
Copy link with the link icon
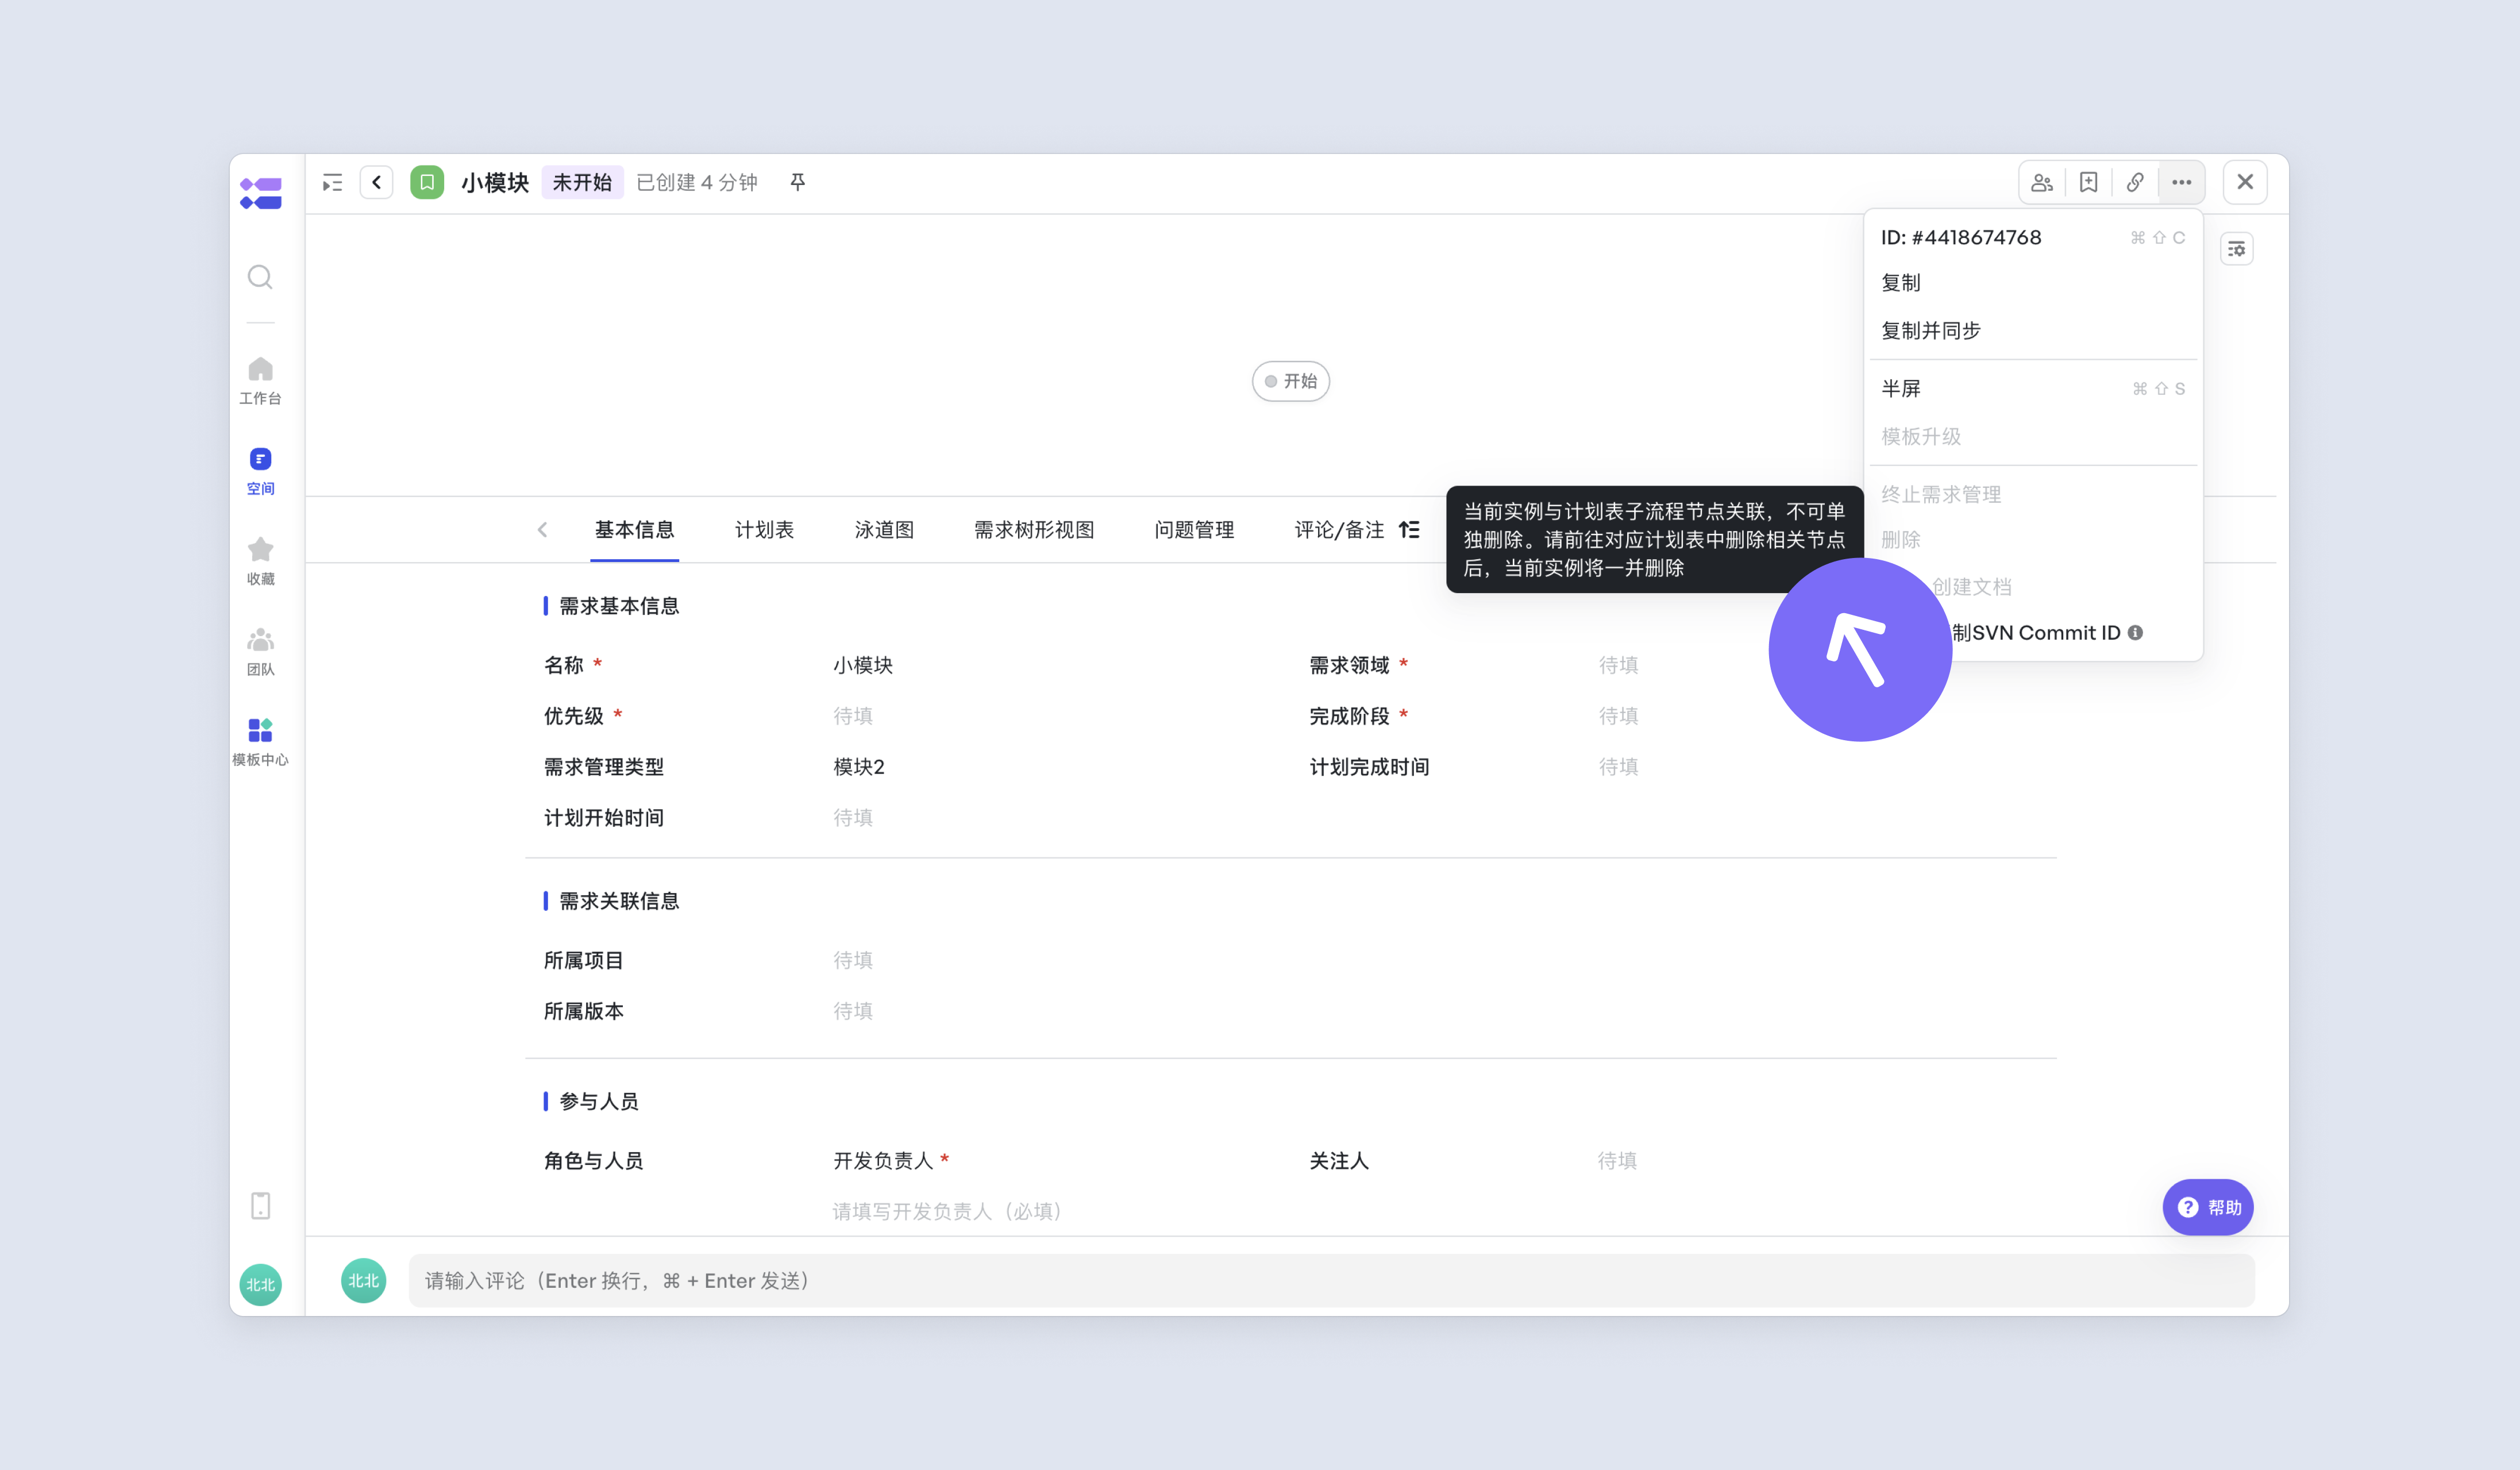pyautogui.click(x=2134, y=182)
